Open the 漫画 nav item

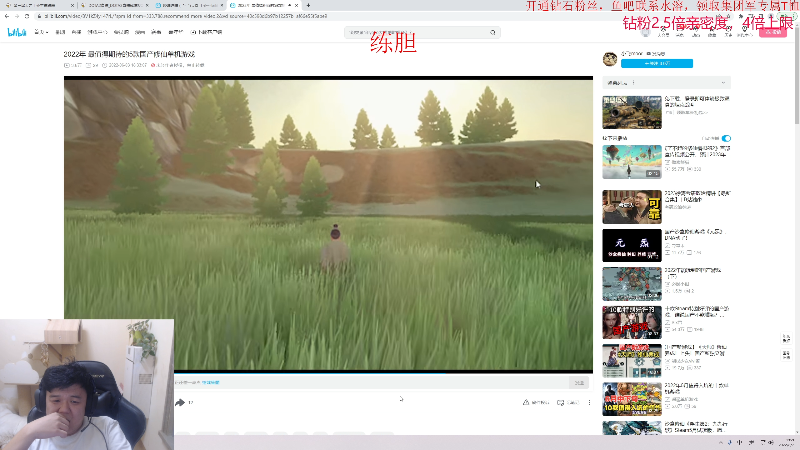click(x=140, y=32)
